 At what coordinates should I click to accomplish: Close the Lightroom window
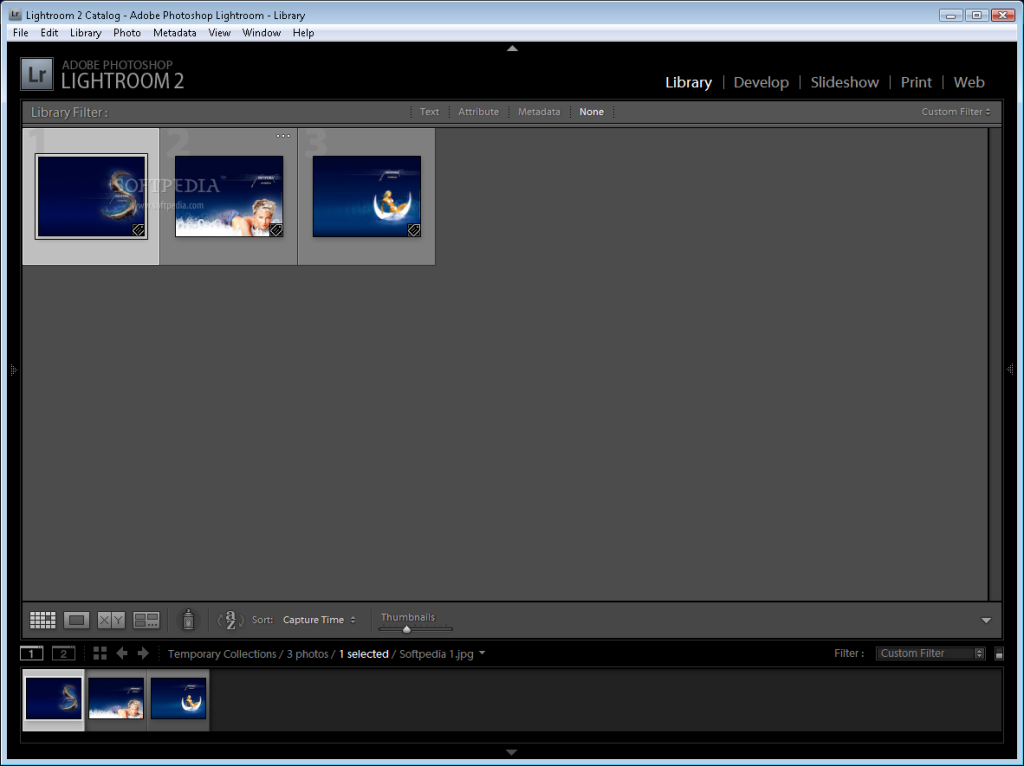pos(1003,15)
